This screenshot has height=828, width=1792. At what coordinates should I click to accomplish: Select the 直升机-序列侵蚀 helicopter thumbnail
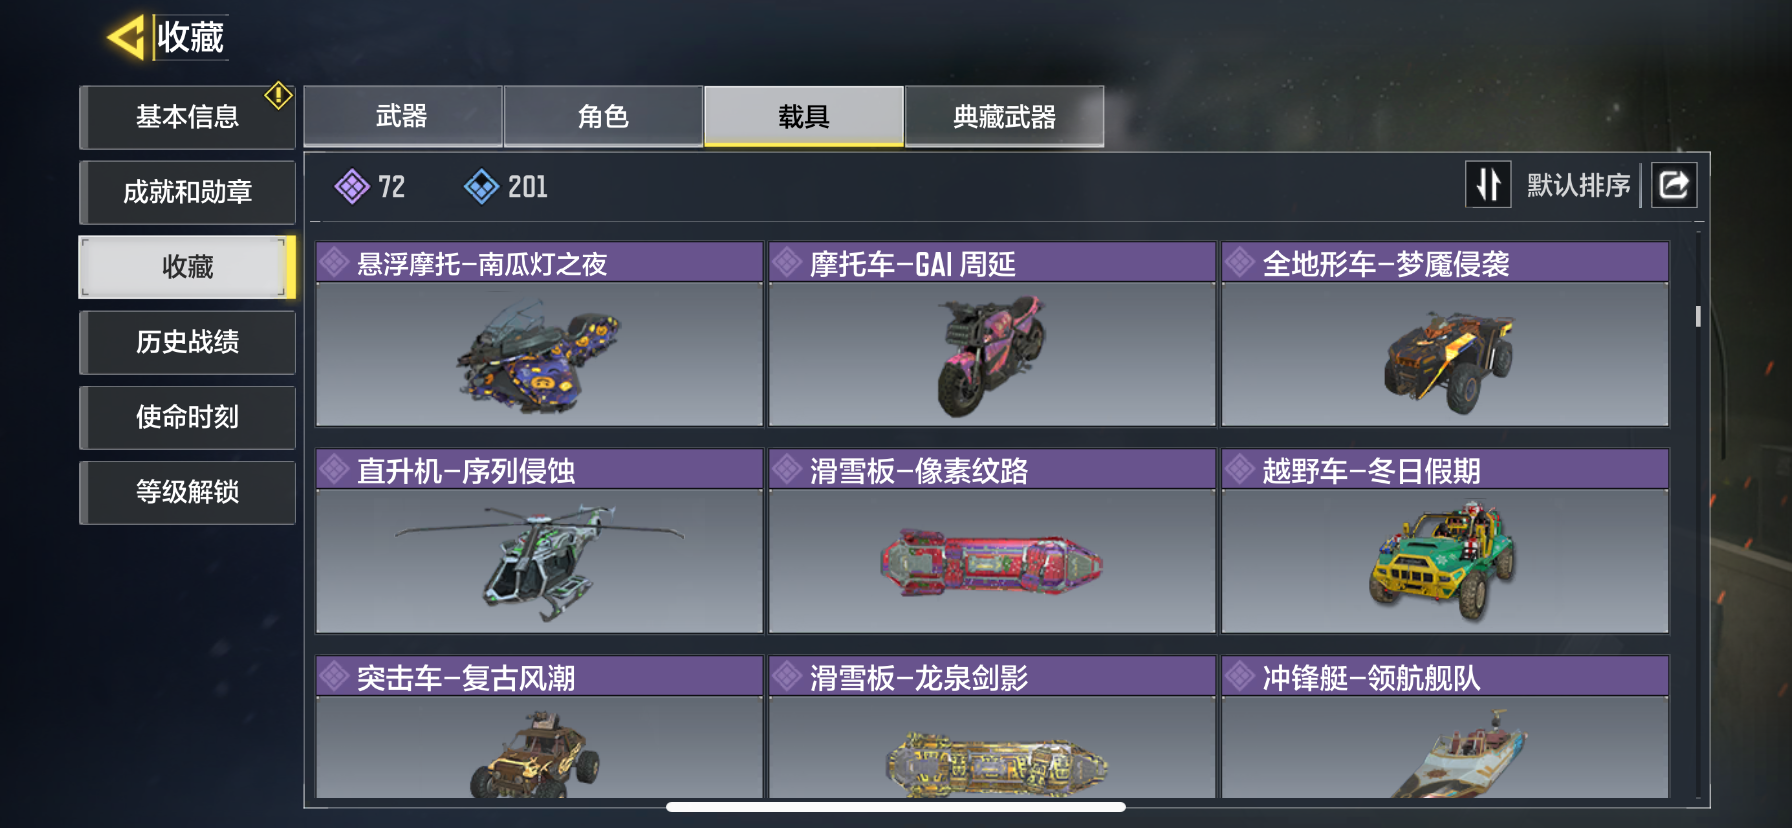click(x=540, y=561)
